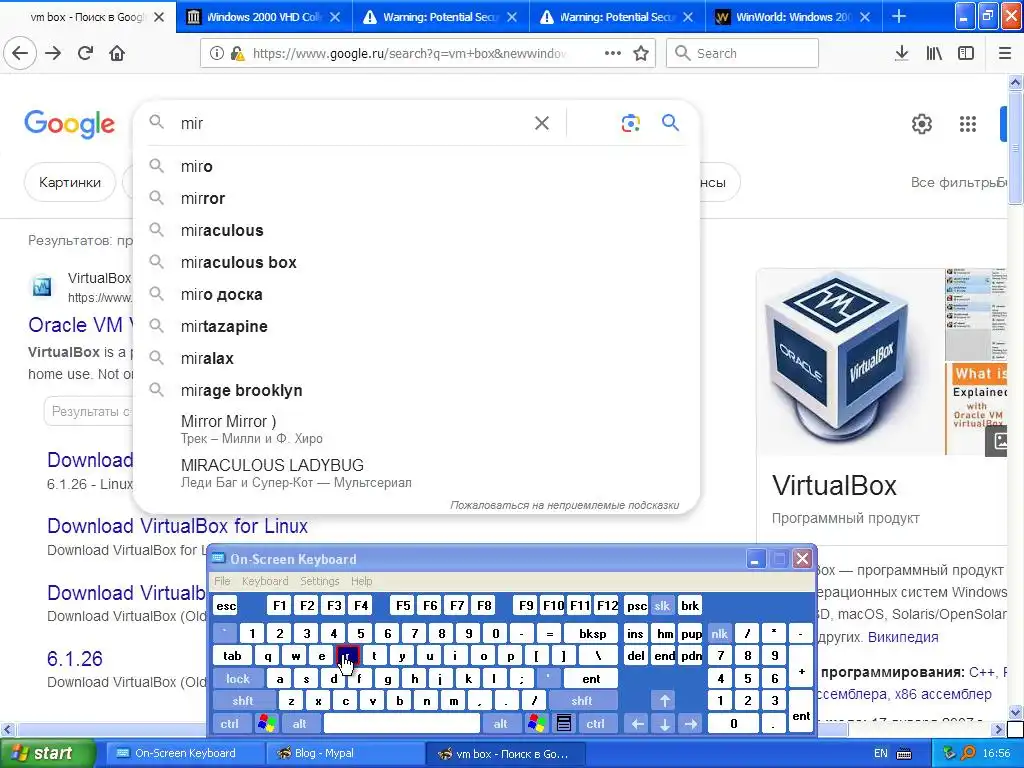Select the MIRACULOUS LADYBUG suggestion
Image resolution: width=1024 pixels, height=768 pixels.
[416, 473]
